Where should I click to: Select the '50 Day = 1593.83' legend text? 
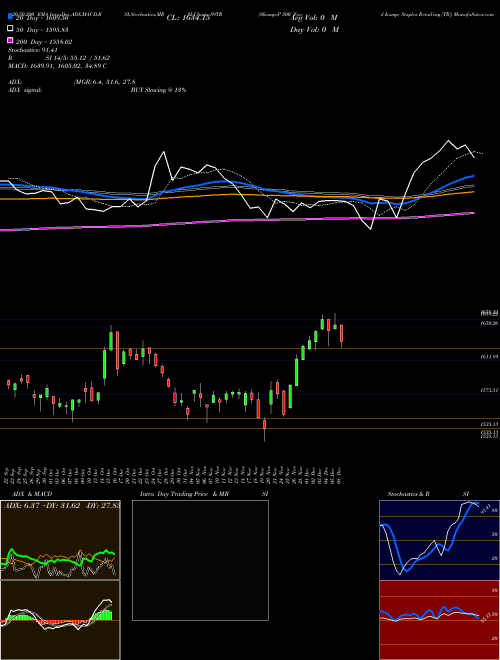(43, 30)
